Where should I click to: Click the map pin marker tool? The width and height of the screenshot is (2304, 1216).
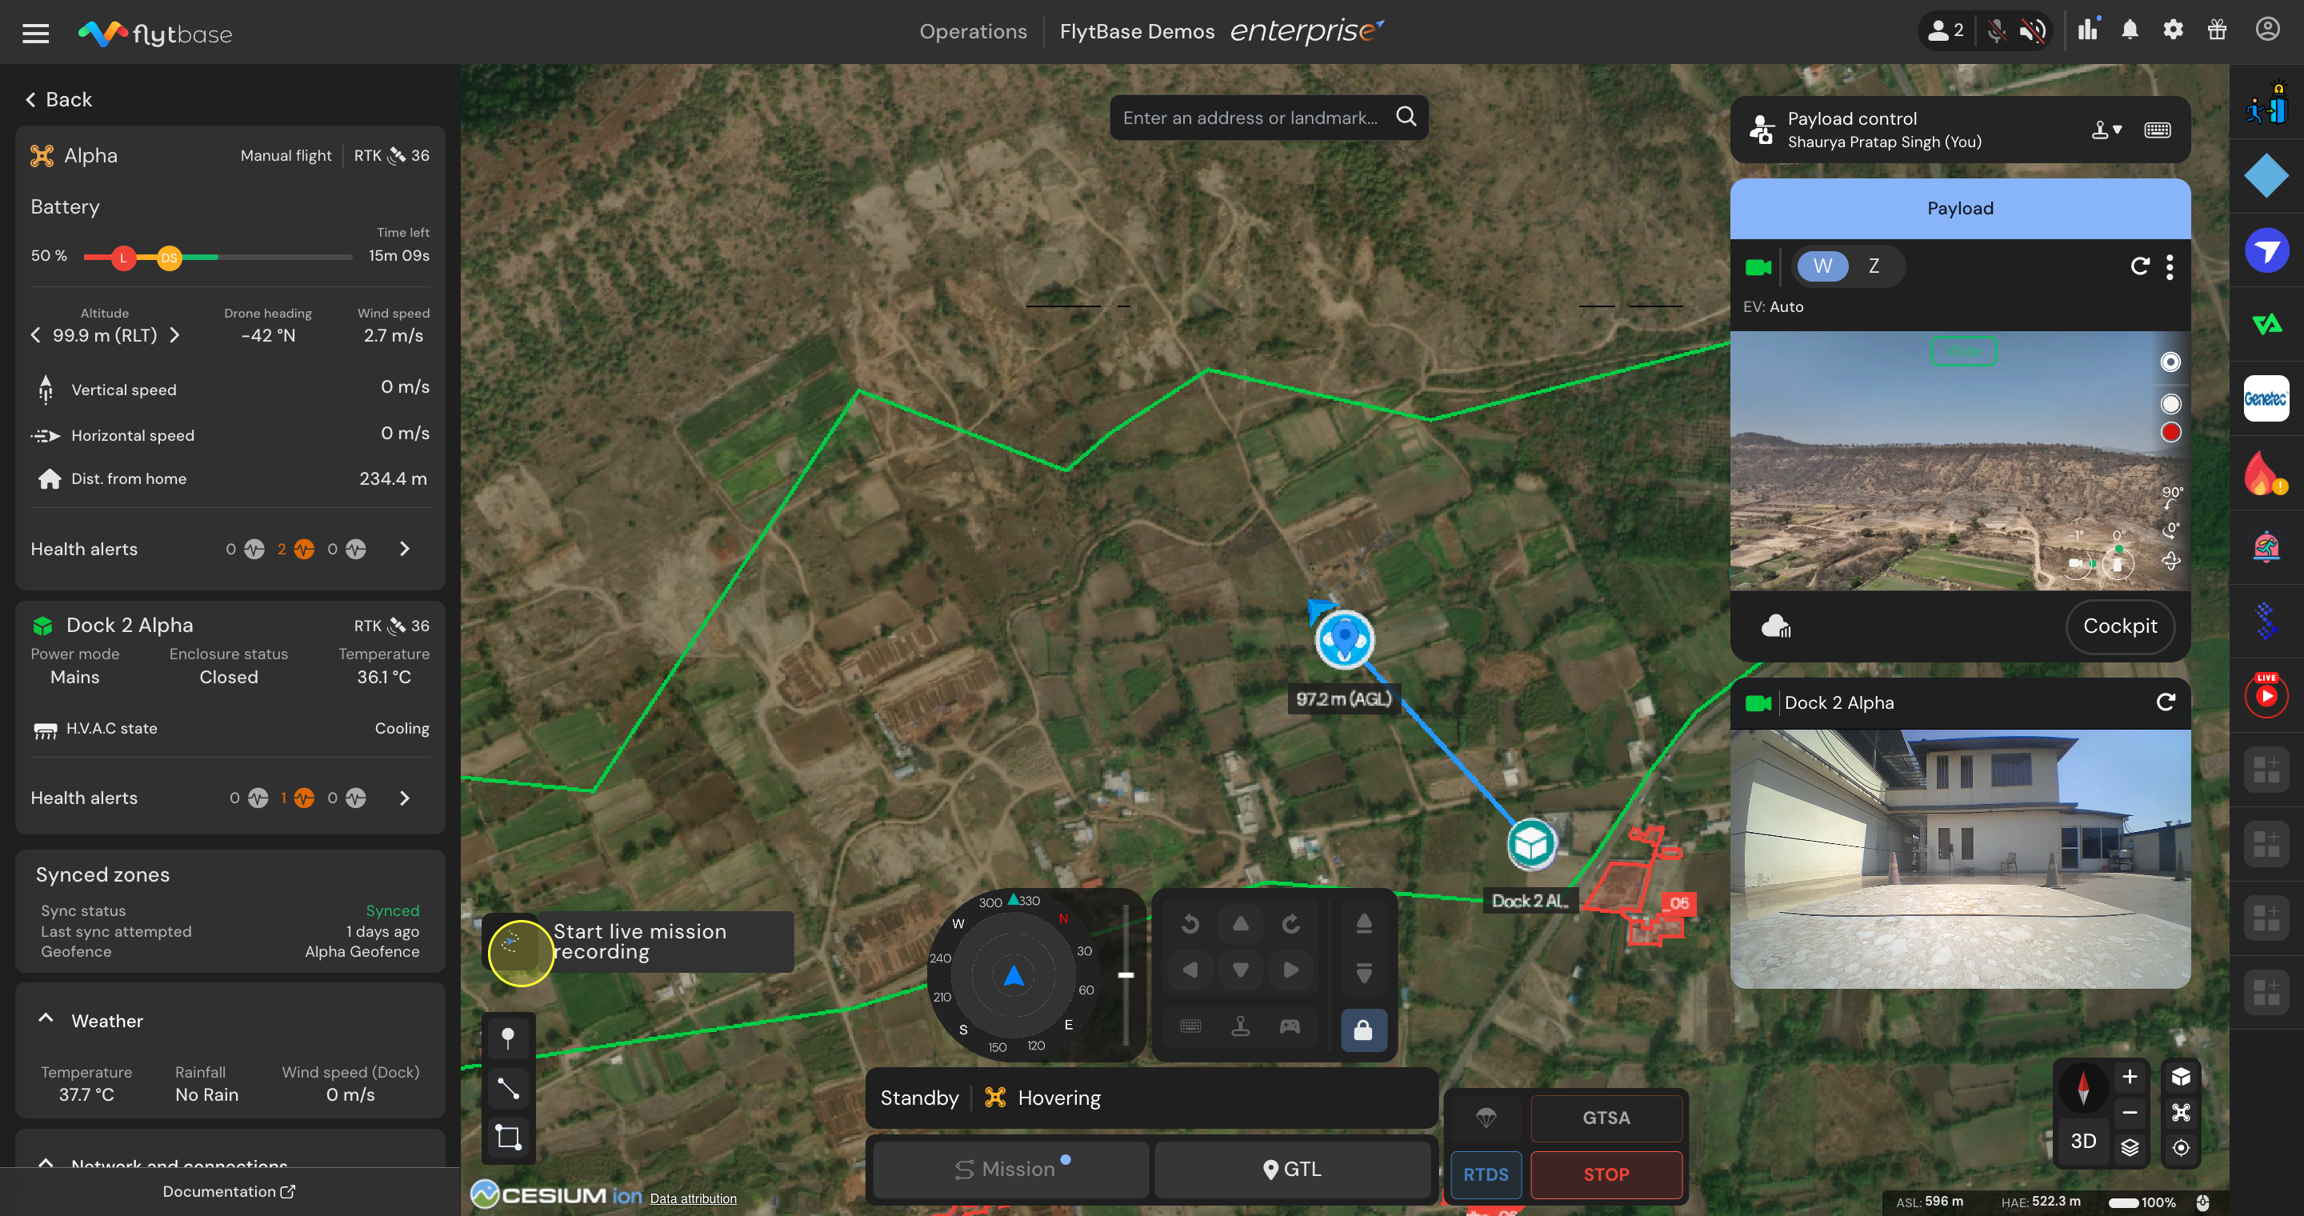coord(508,1038)
